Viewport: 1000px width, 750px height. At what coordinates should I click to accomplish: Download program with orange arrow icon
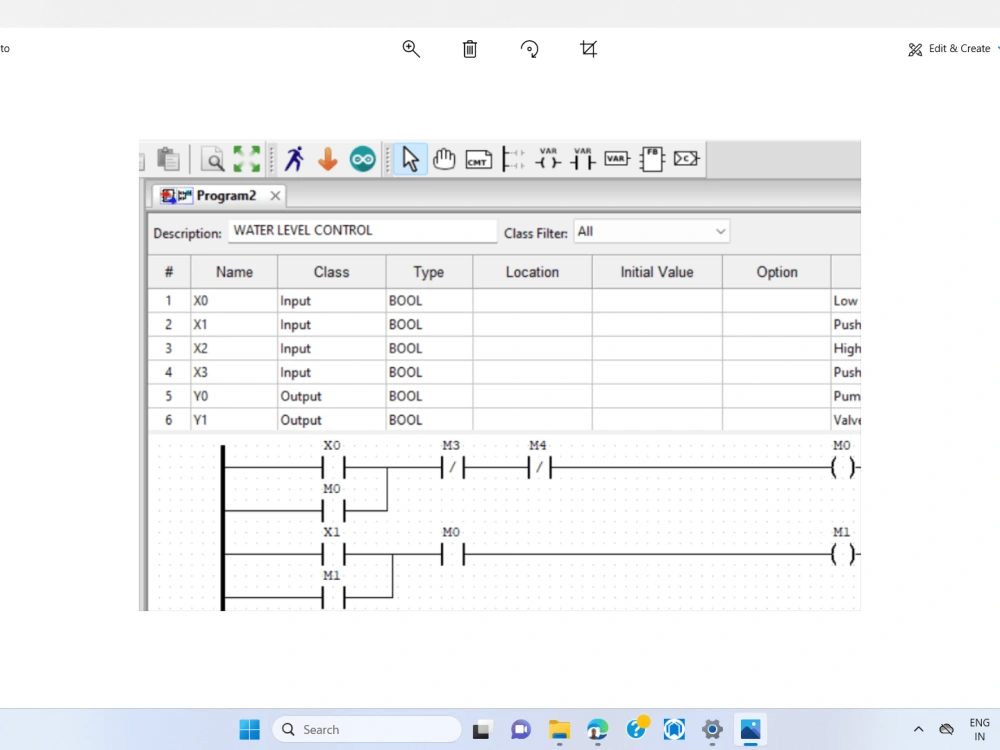[x=327, y=159]
